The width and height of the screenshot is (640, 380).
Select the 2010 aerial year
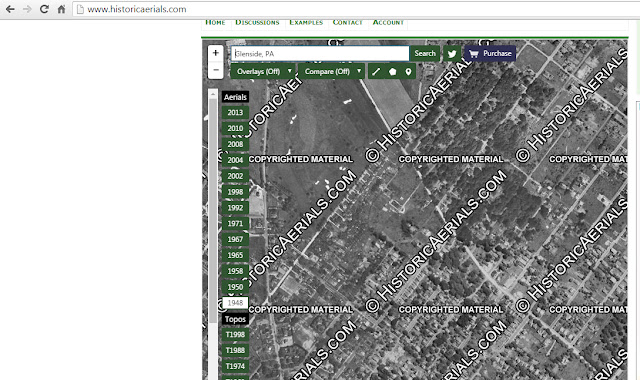tap(235, 129)
